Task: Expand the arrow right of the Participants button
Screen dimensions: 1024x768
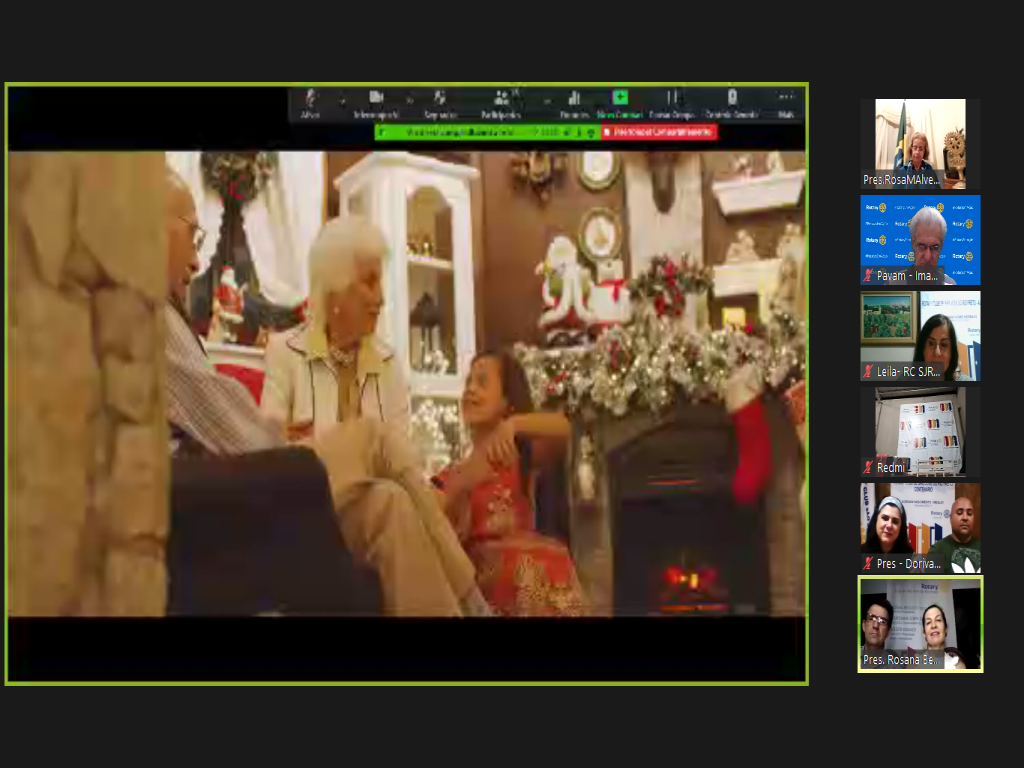Action: click(546, 100)
